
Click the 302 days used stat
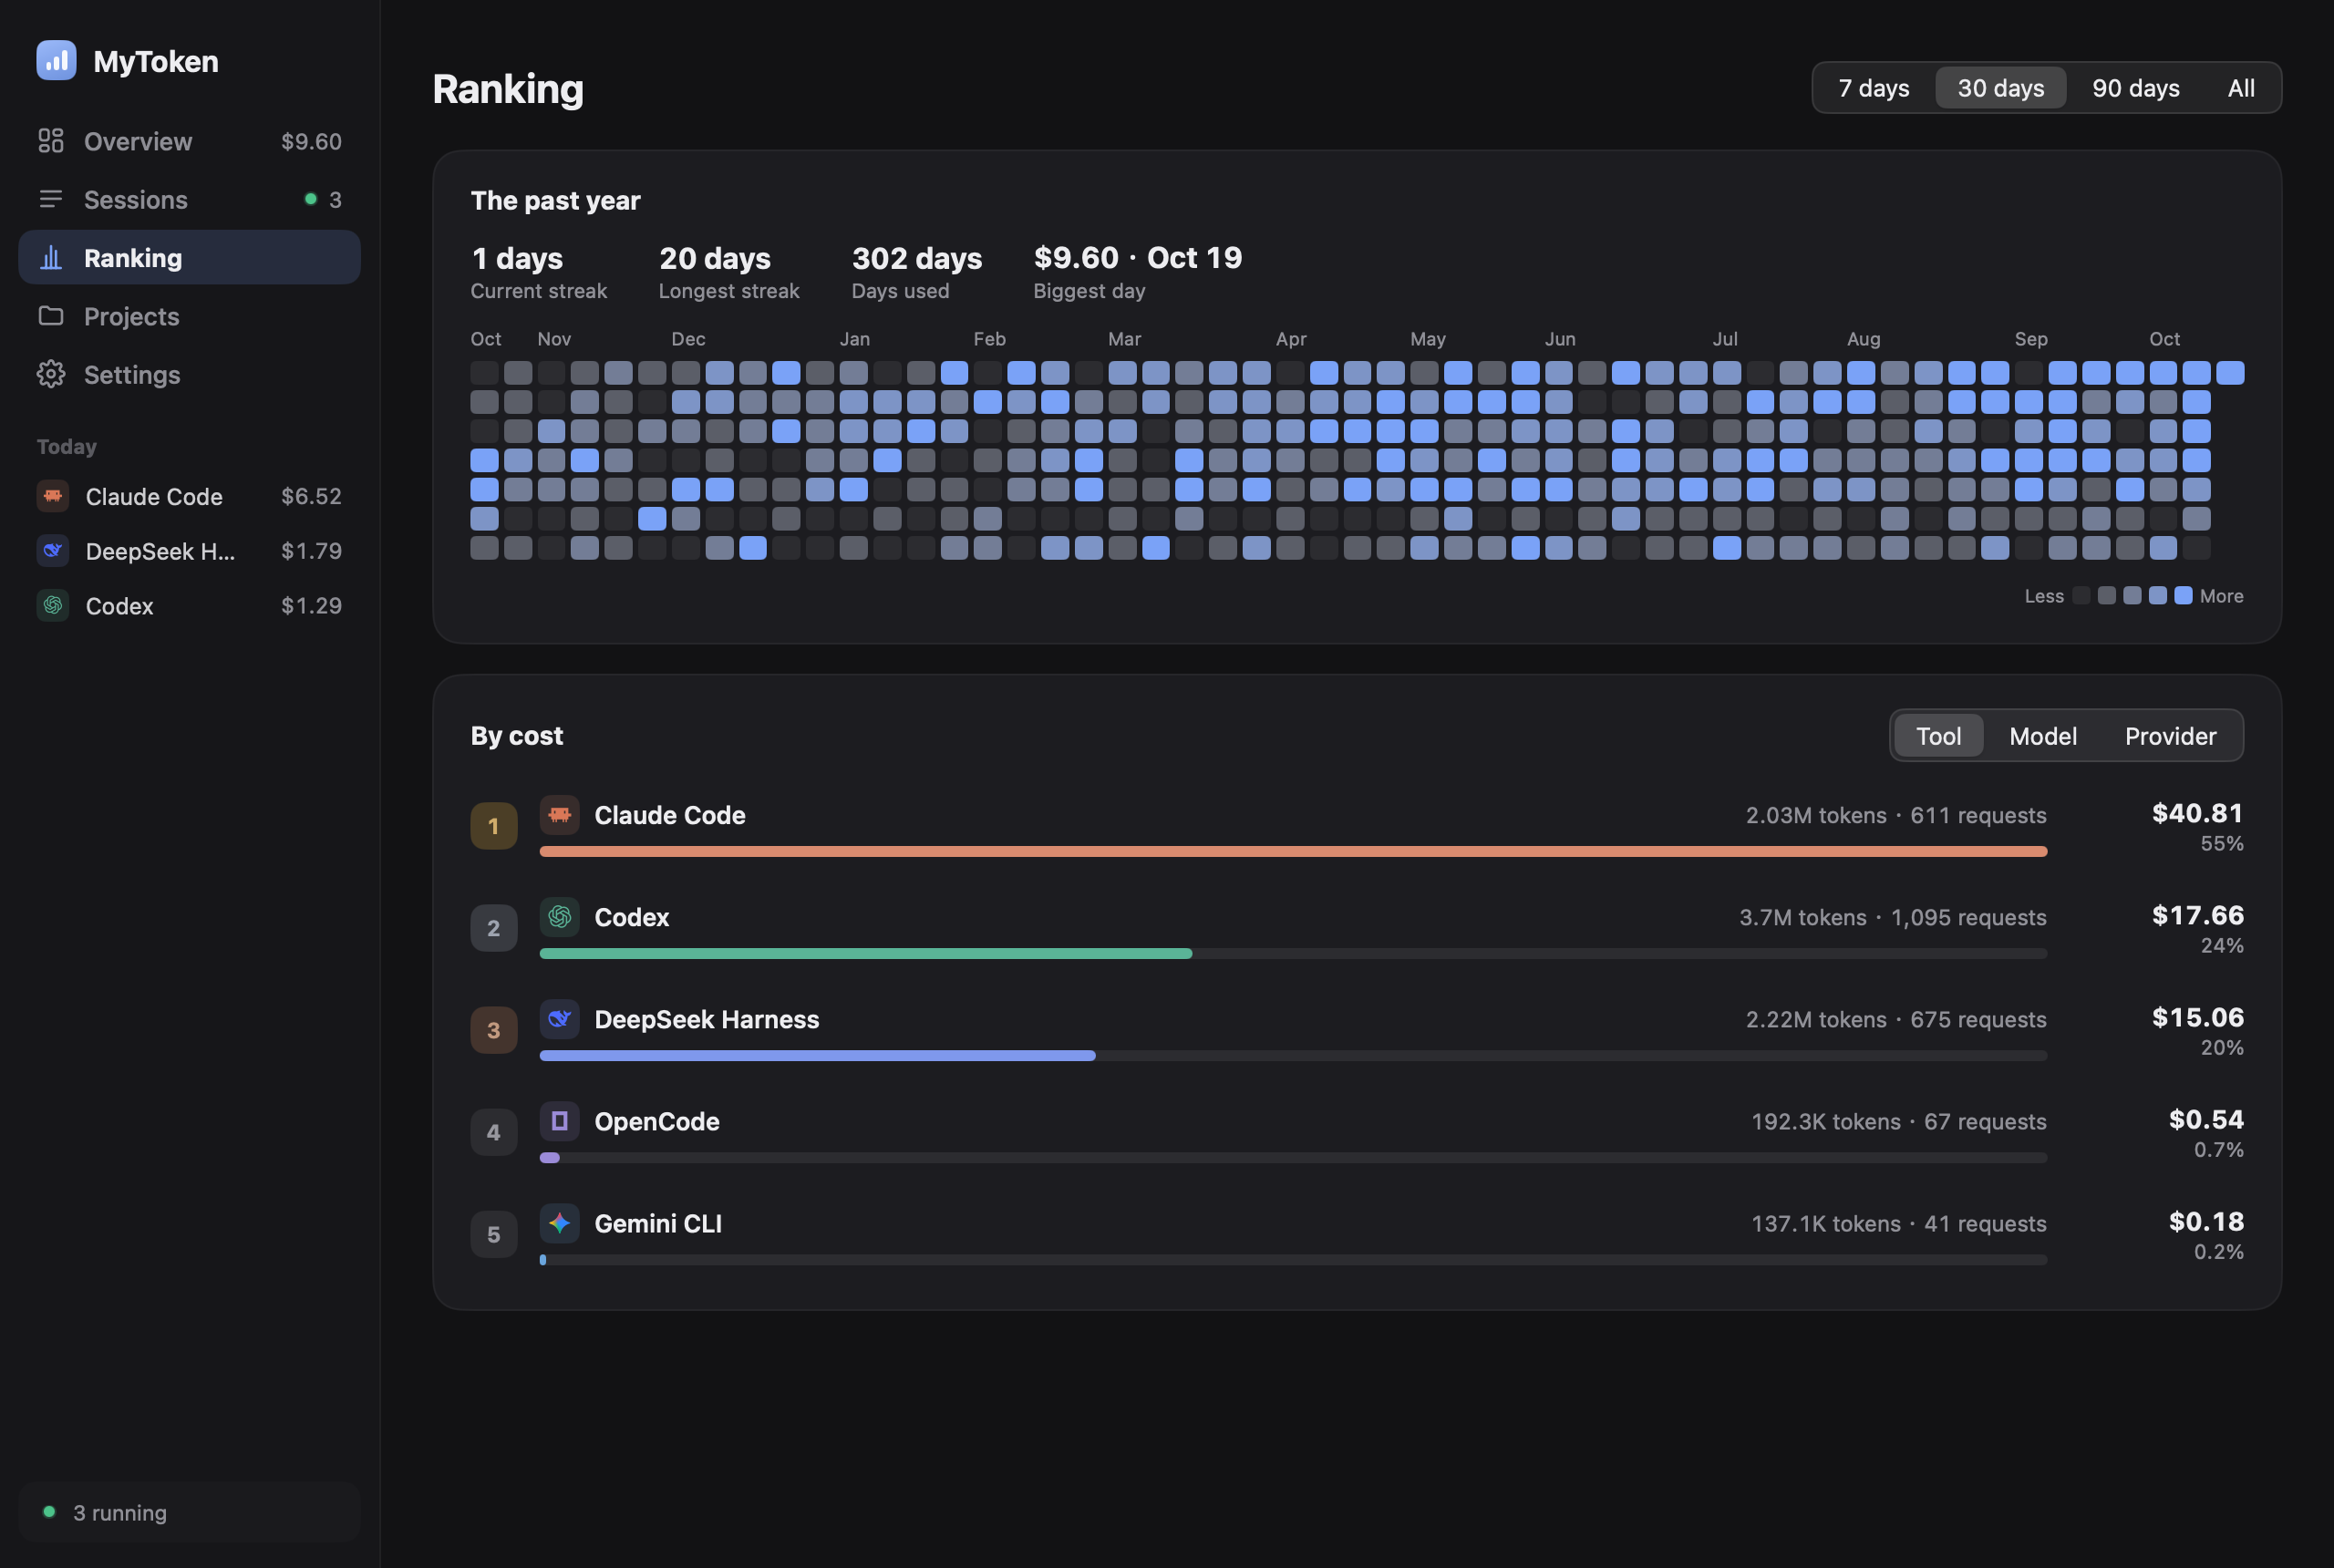point(916,271)
